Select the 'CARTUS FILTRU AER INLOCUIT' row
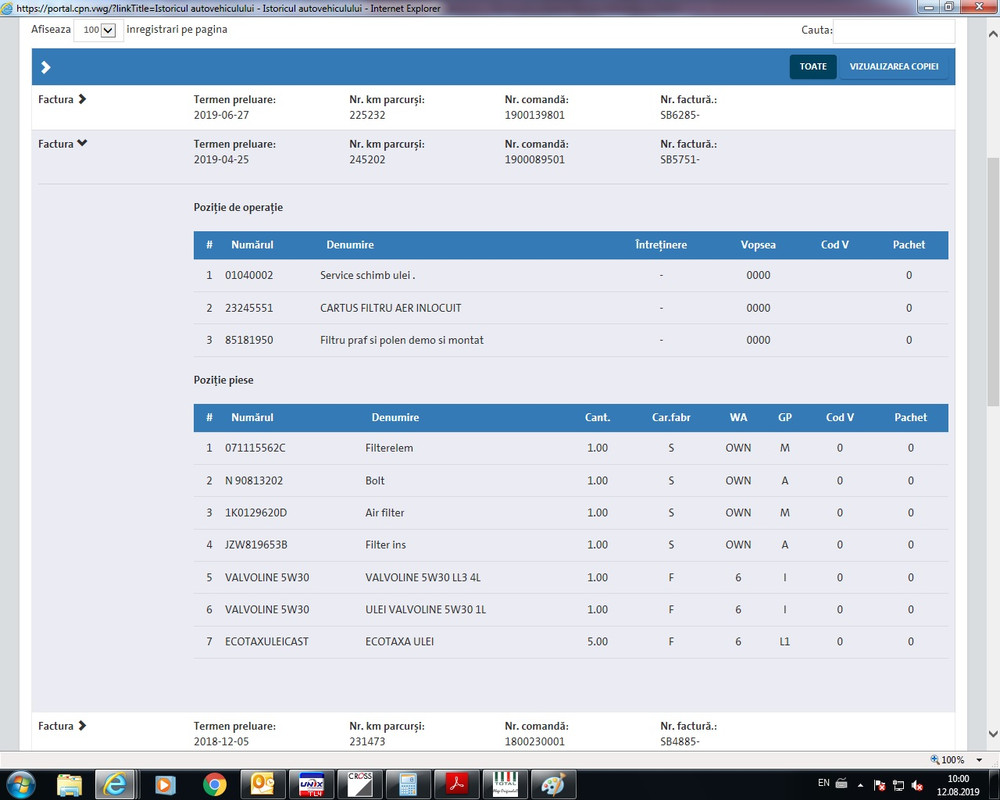The image size is (1000, 800). [x=571, y=308]
